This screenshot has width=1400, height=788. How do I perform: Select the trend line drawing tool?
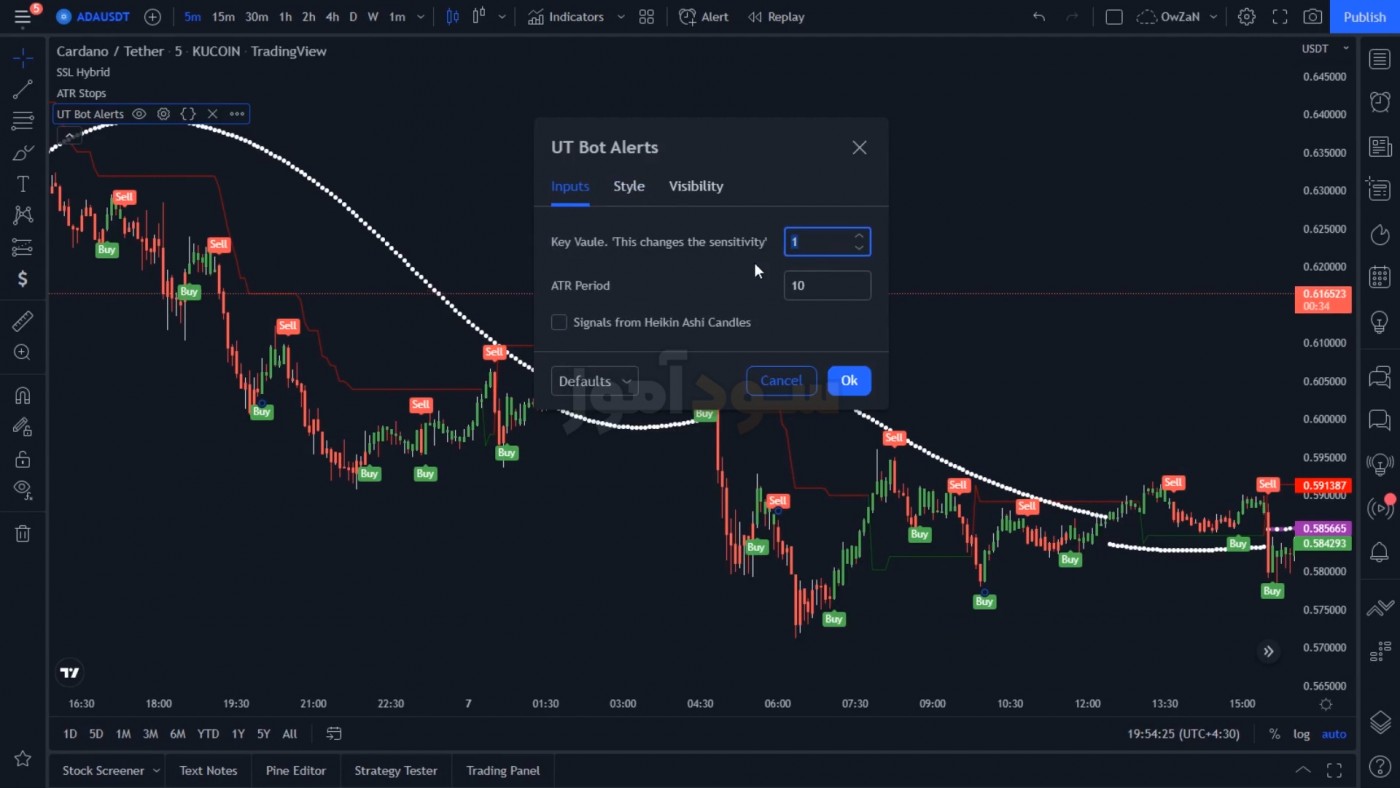pos(22,90)
